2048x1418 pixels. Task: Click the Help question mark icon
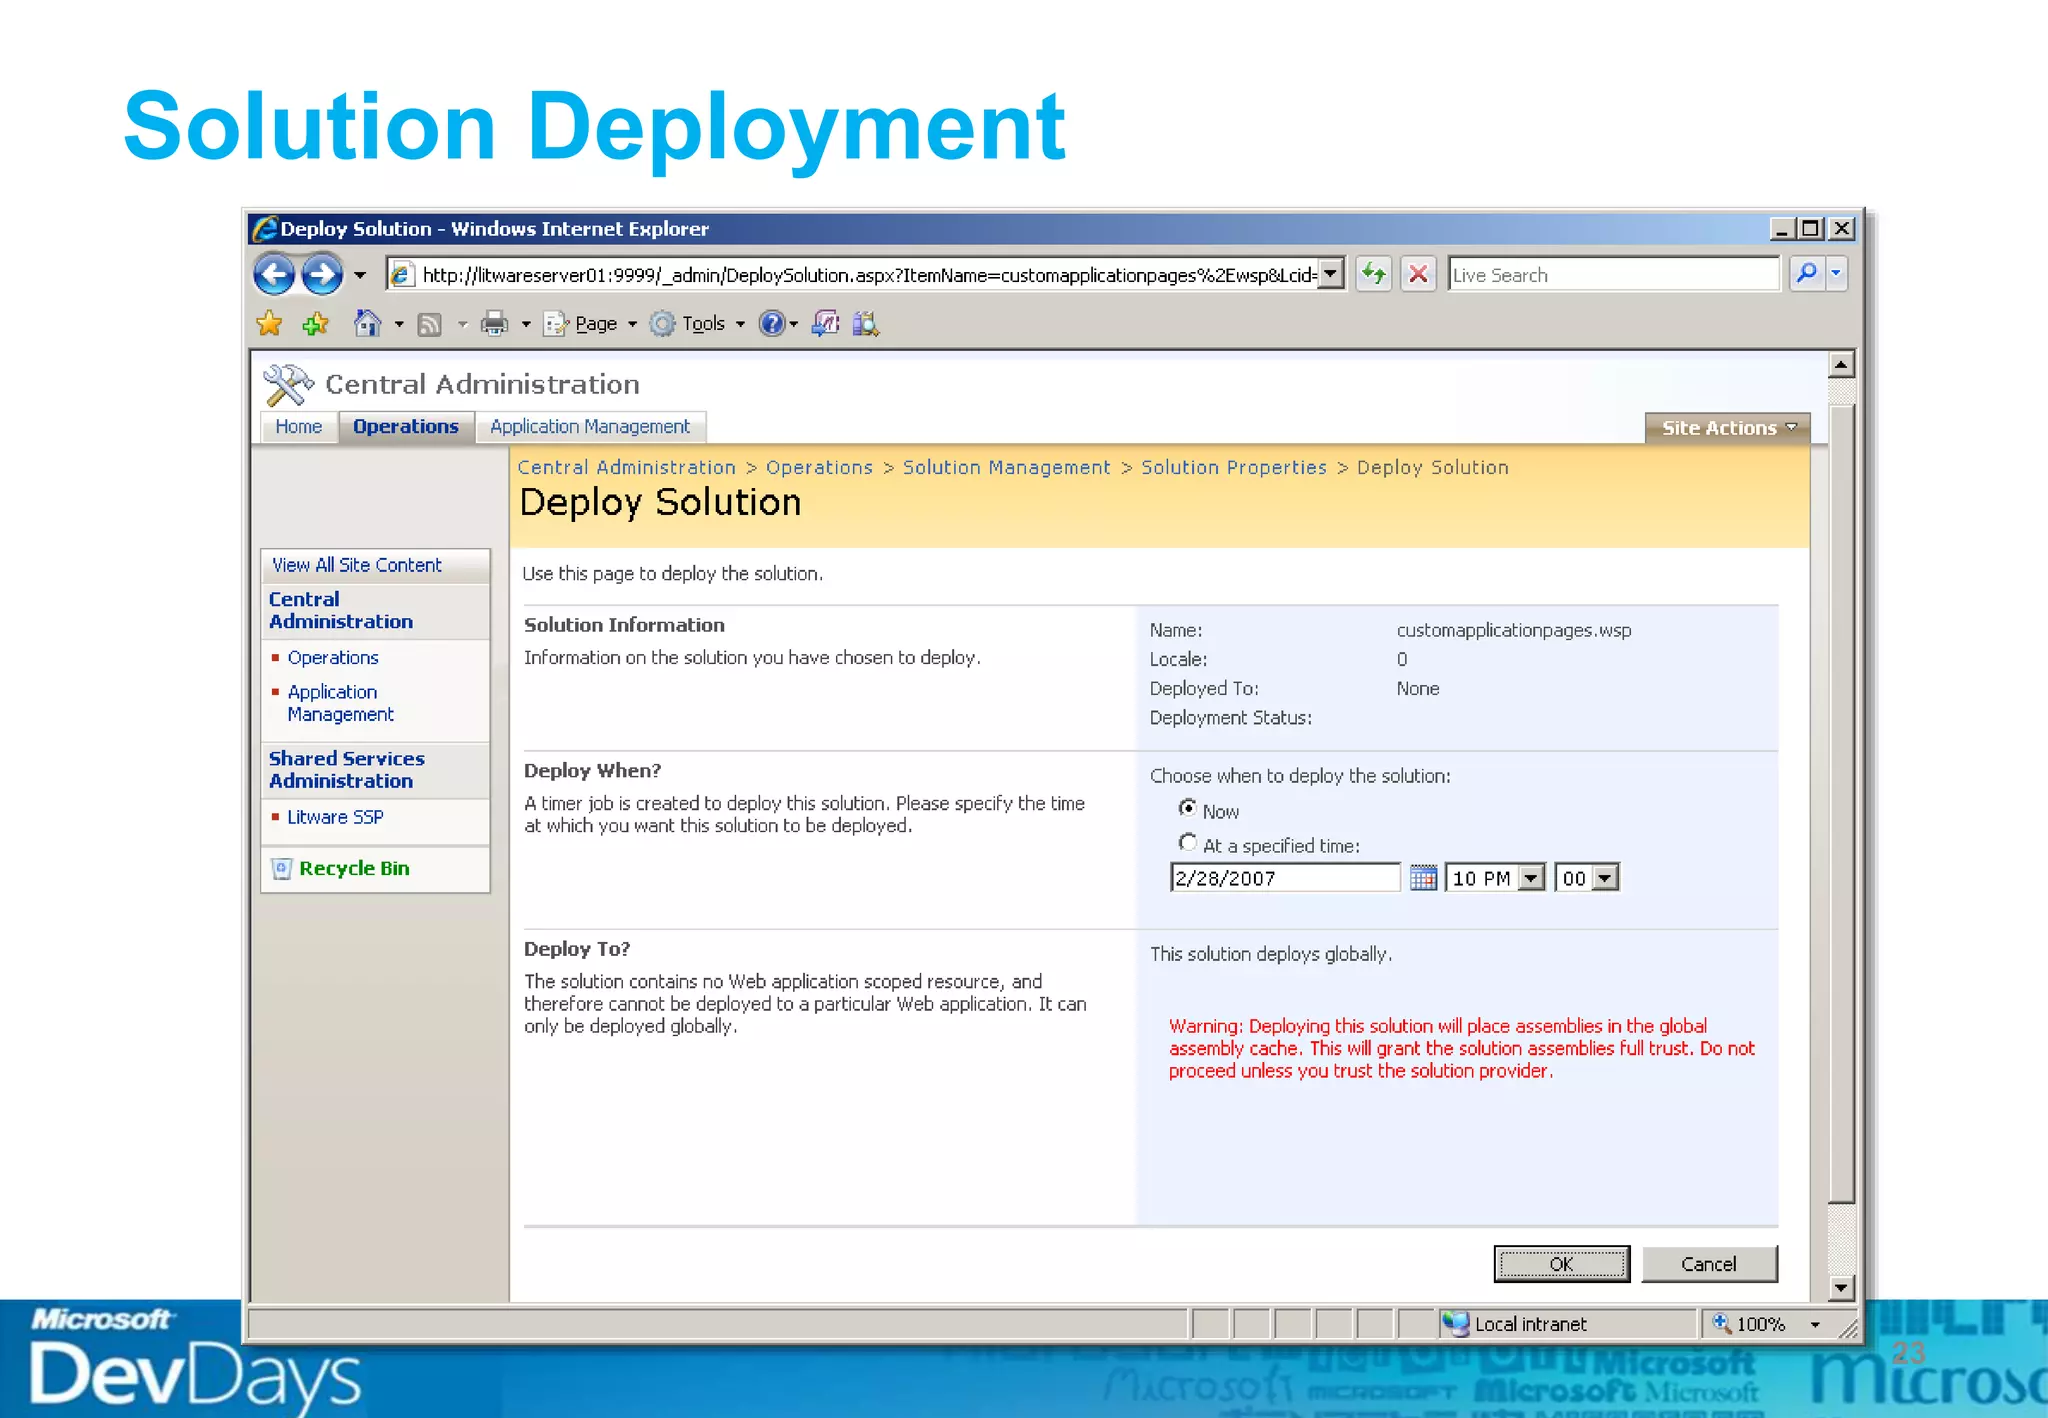pyautogui.click(x=771, y=323)
